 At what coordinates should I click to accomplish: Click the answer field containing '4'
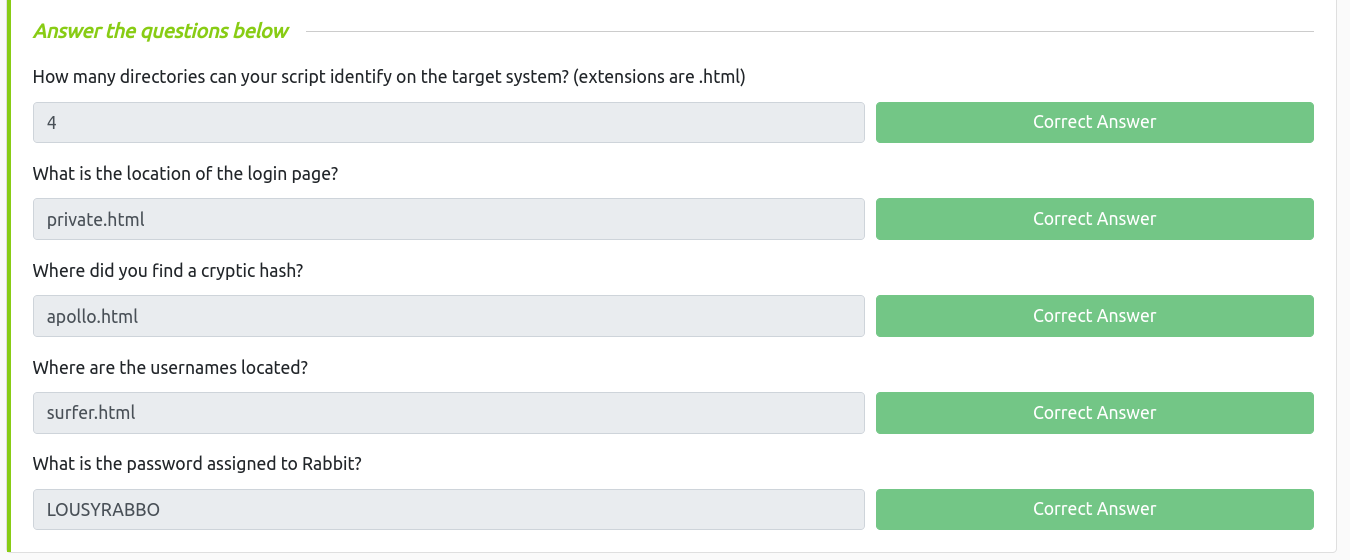(x=448, y=122)
